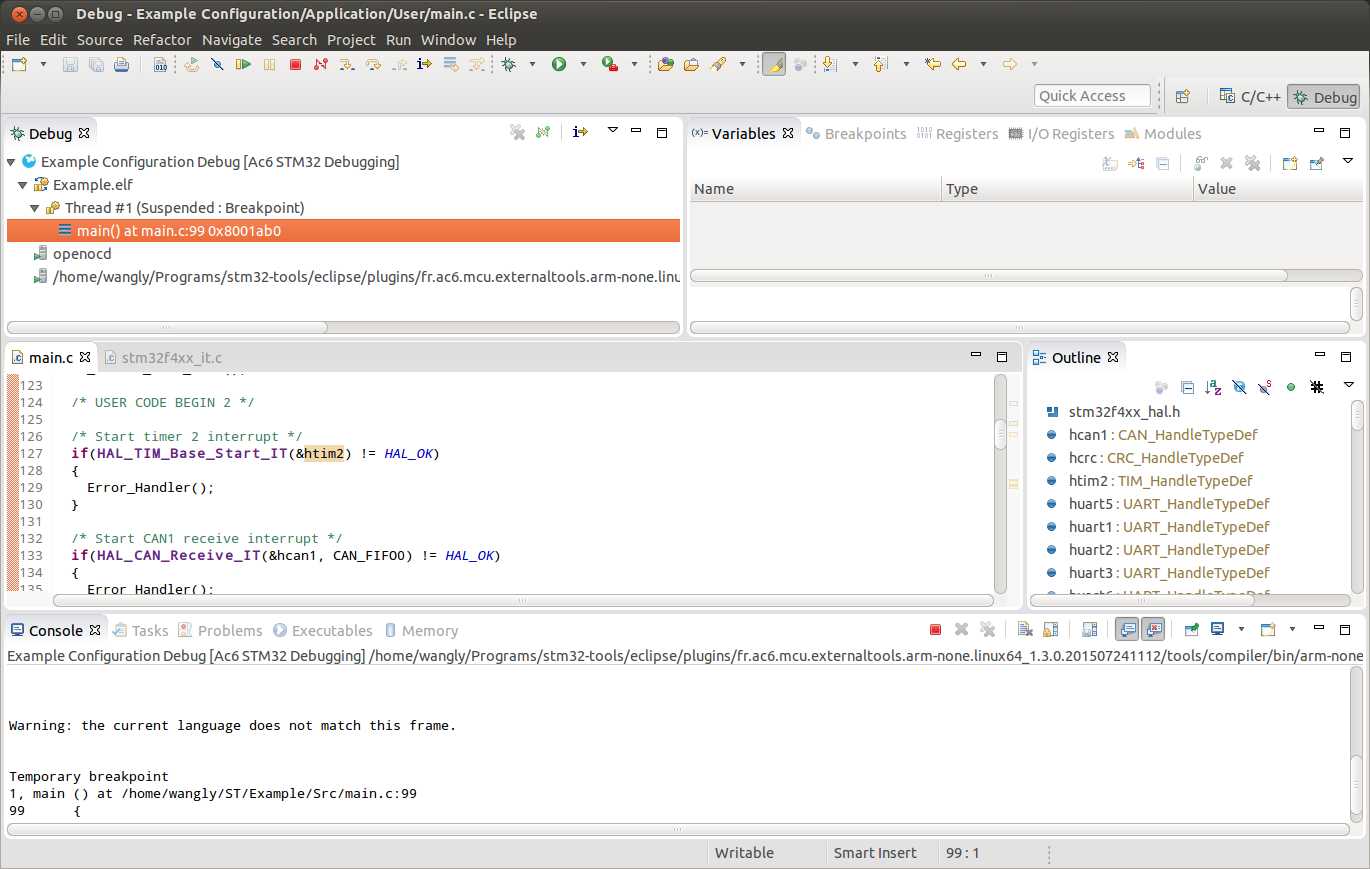Viewport: 1370px width, 869px height.
Task: Open the Debug view menu triangle
Action: [613, 131]
